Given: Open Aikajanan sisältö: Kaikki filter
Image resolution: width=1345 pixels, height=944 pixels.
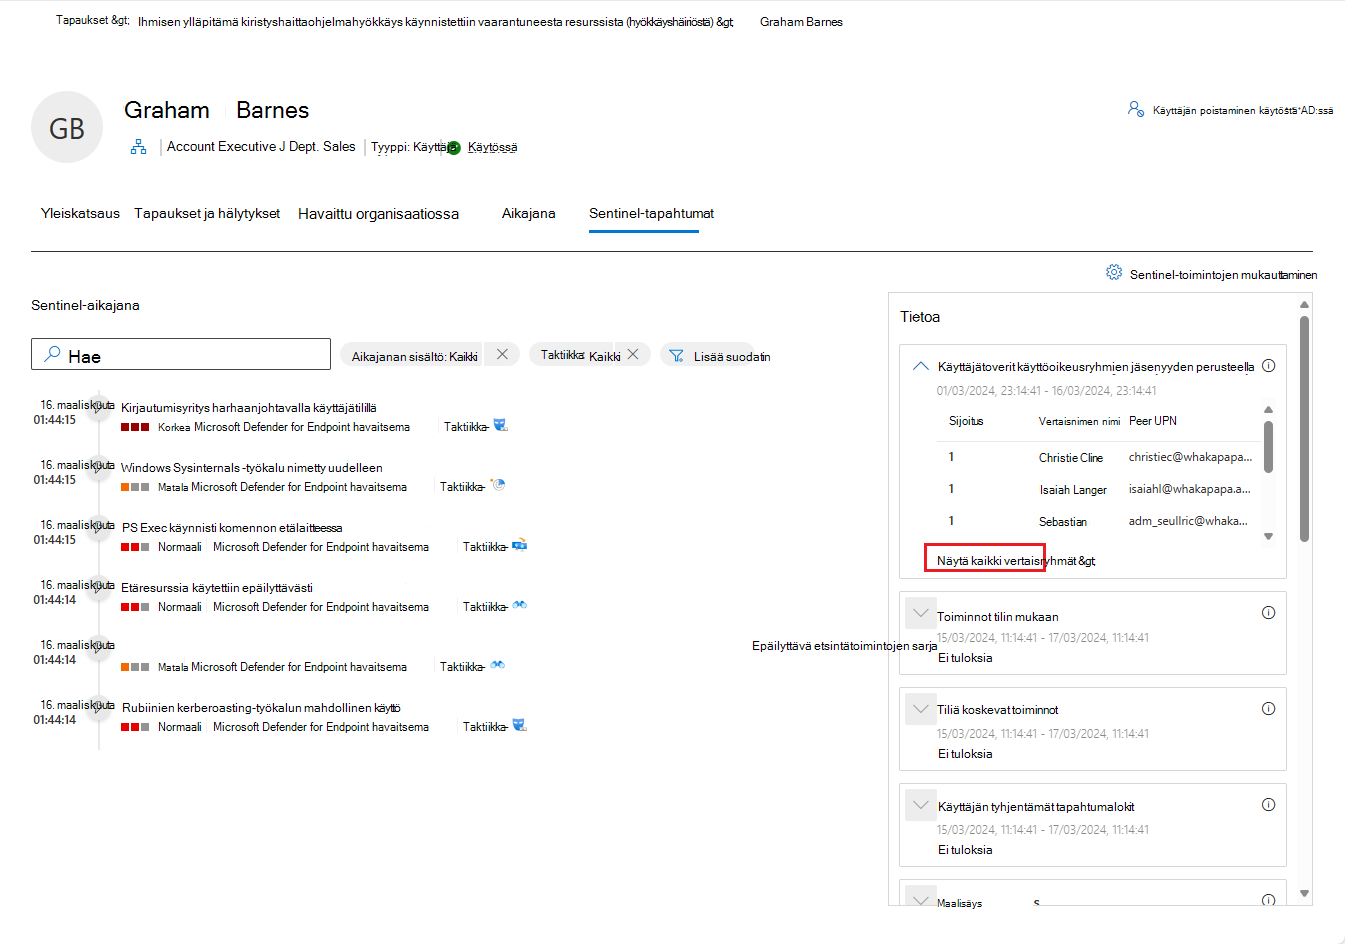Looking at the screenshot, I should 414,356.
